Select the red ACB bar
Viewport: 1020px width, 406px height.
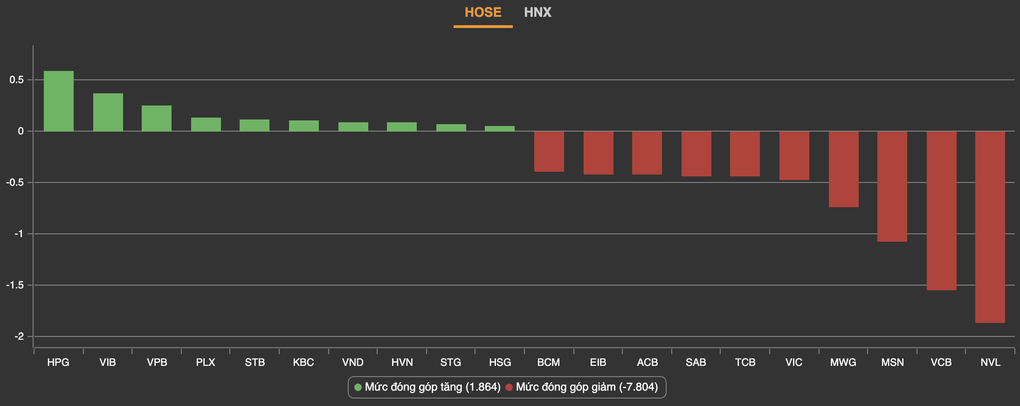tap(647, 152)
